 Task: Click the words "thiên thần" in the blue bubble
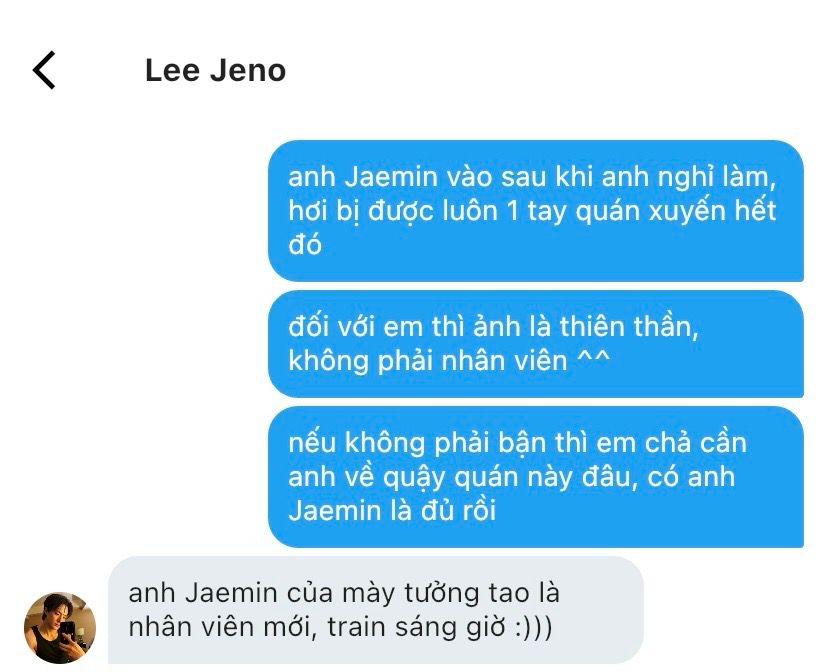pyautogui.click(x=629, y=326)
